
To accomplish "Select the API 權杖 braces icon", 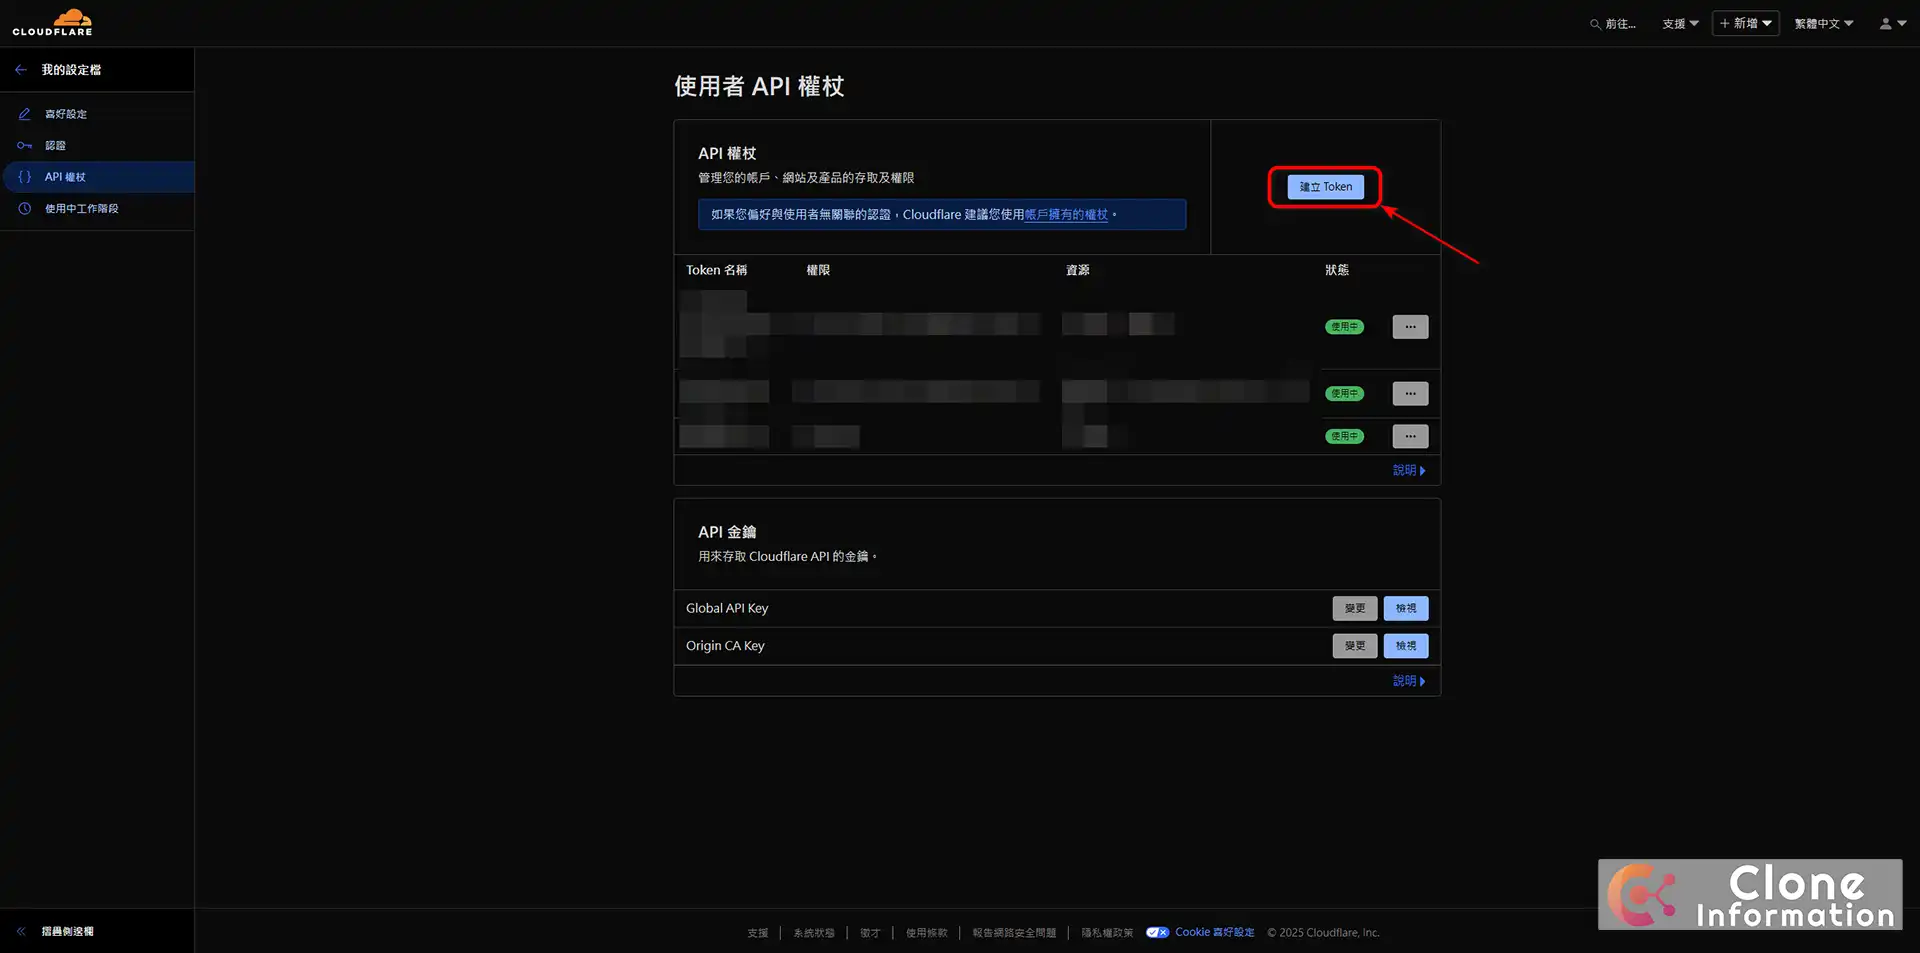I will click(x=24, y=176).
